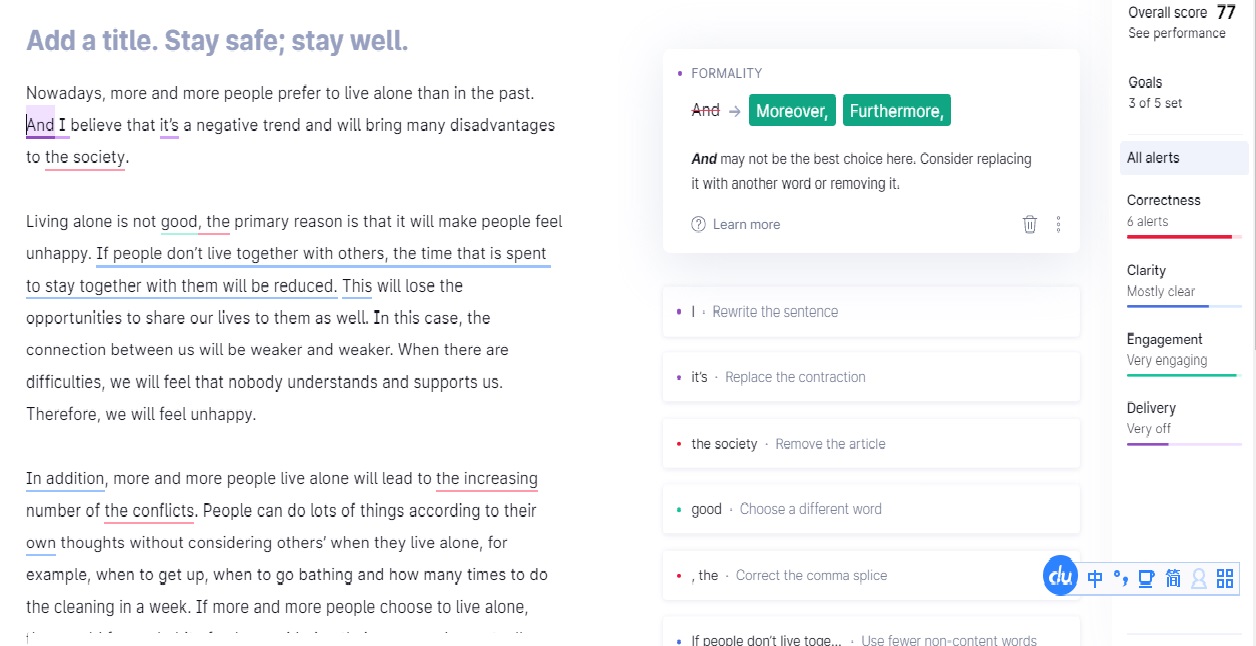This screenshot has height=646, width=1256.
Task: Toggle the IME punctuation mode
Action: (1121, 578)
